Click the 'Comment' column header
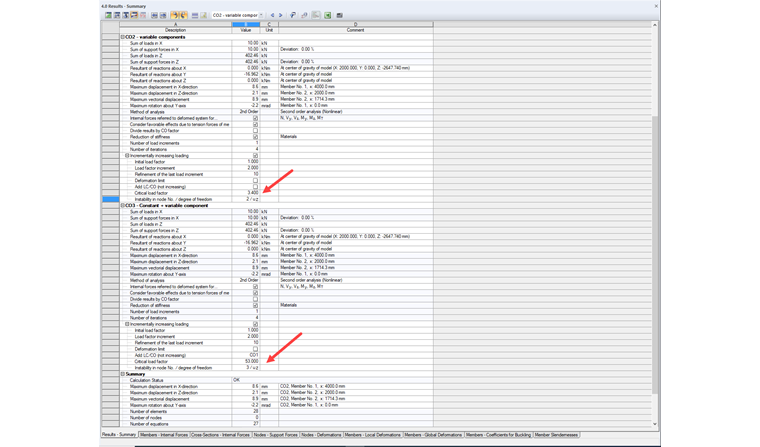760x447 pixels. click(x=355, y=30)
